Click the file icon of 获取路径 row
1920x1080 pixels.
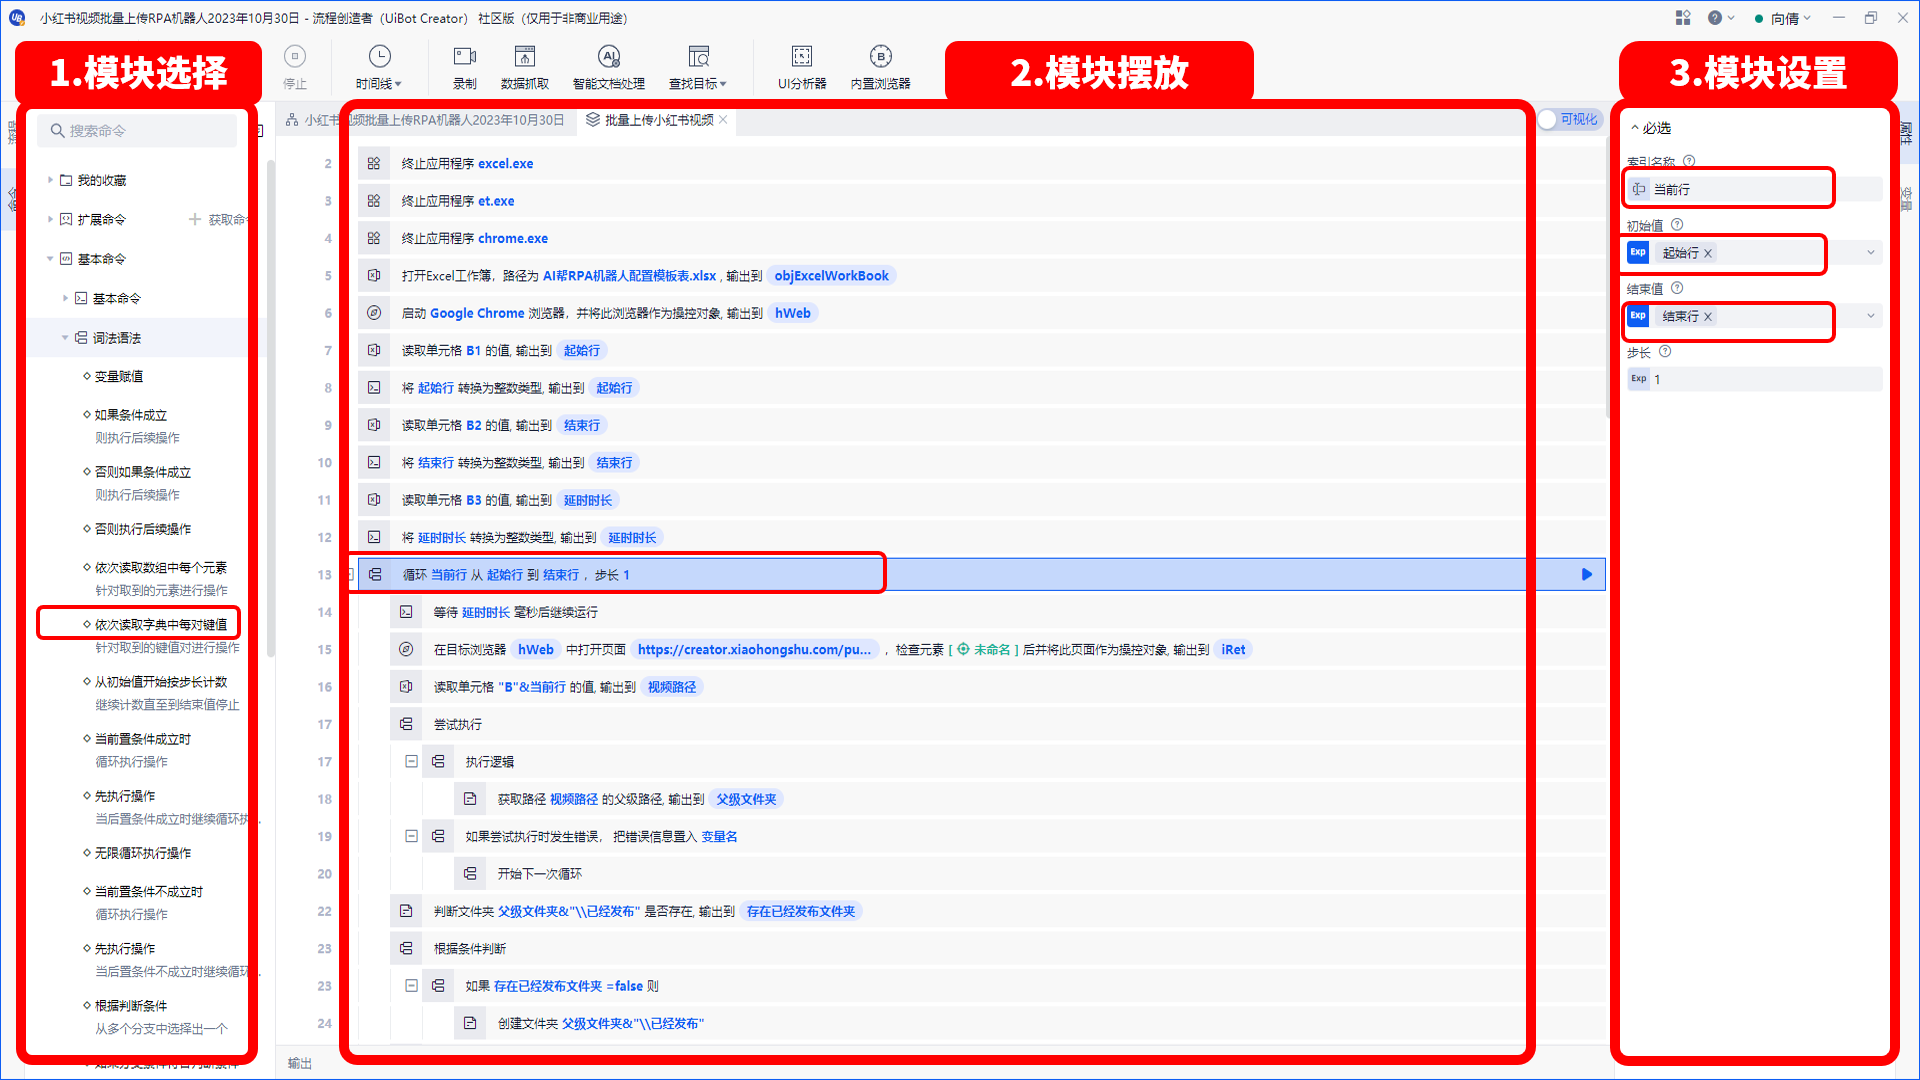pyautogui.click(x=470, y=799)
